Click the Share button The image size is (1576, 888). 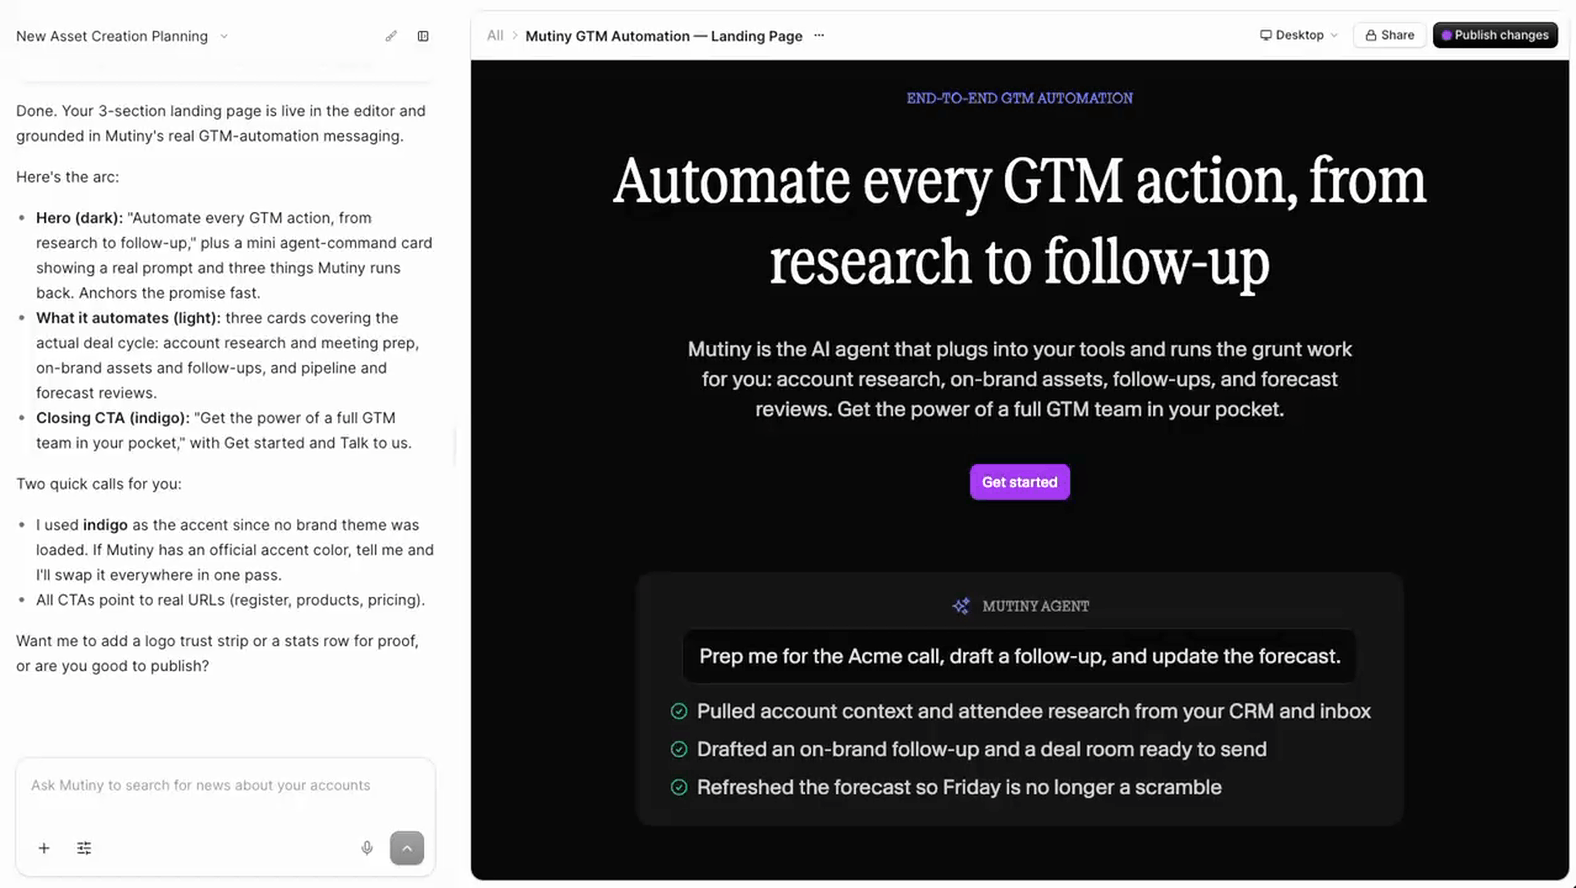click(x=1389, y=35)
